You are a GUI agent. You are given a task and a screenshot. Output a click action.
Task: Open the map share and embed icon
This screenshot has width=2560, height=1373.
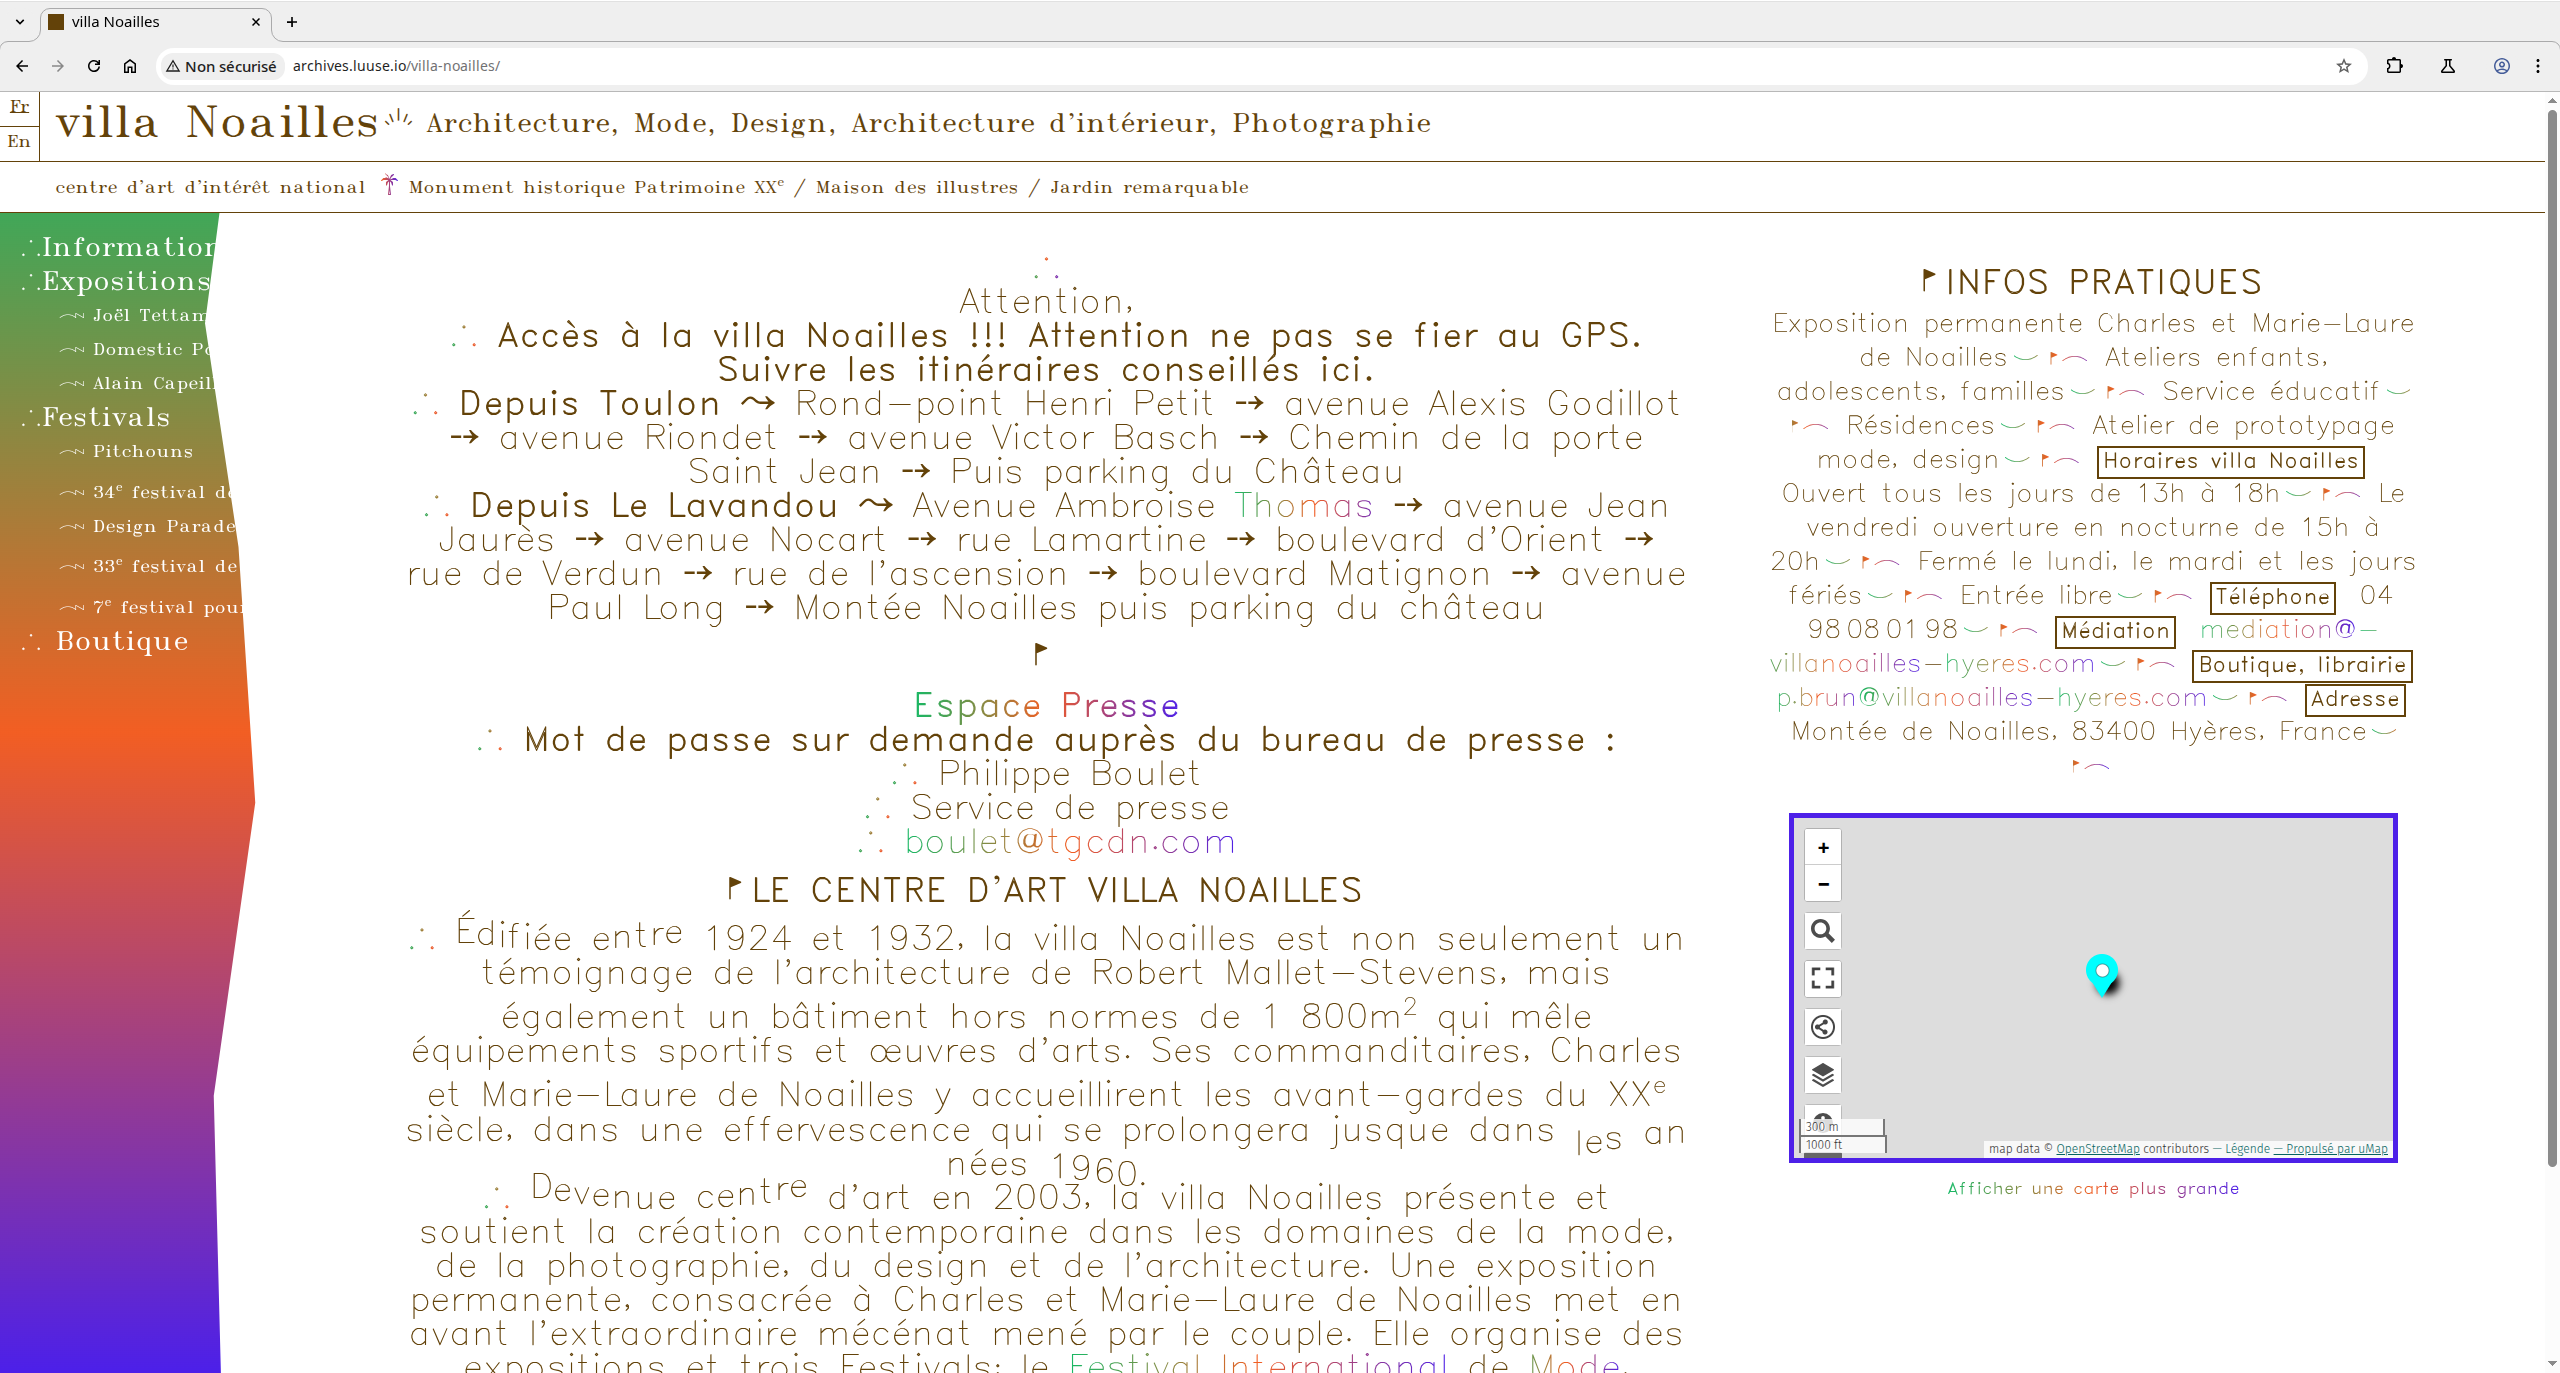click(1823, 1027)
